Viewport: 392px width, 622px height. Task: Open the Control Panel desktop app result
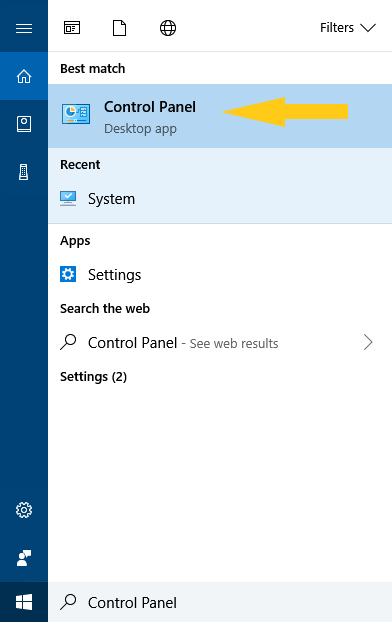click(x=220, y=116)
